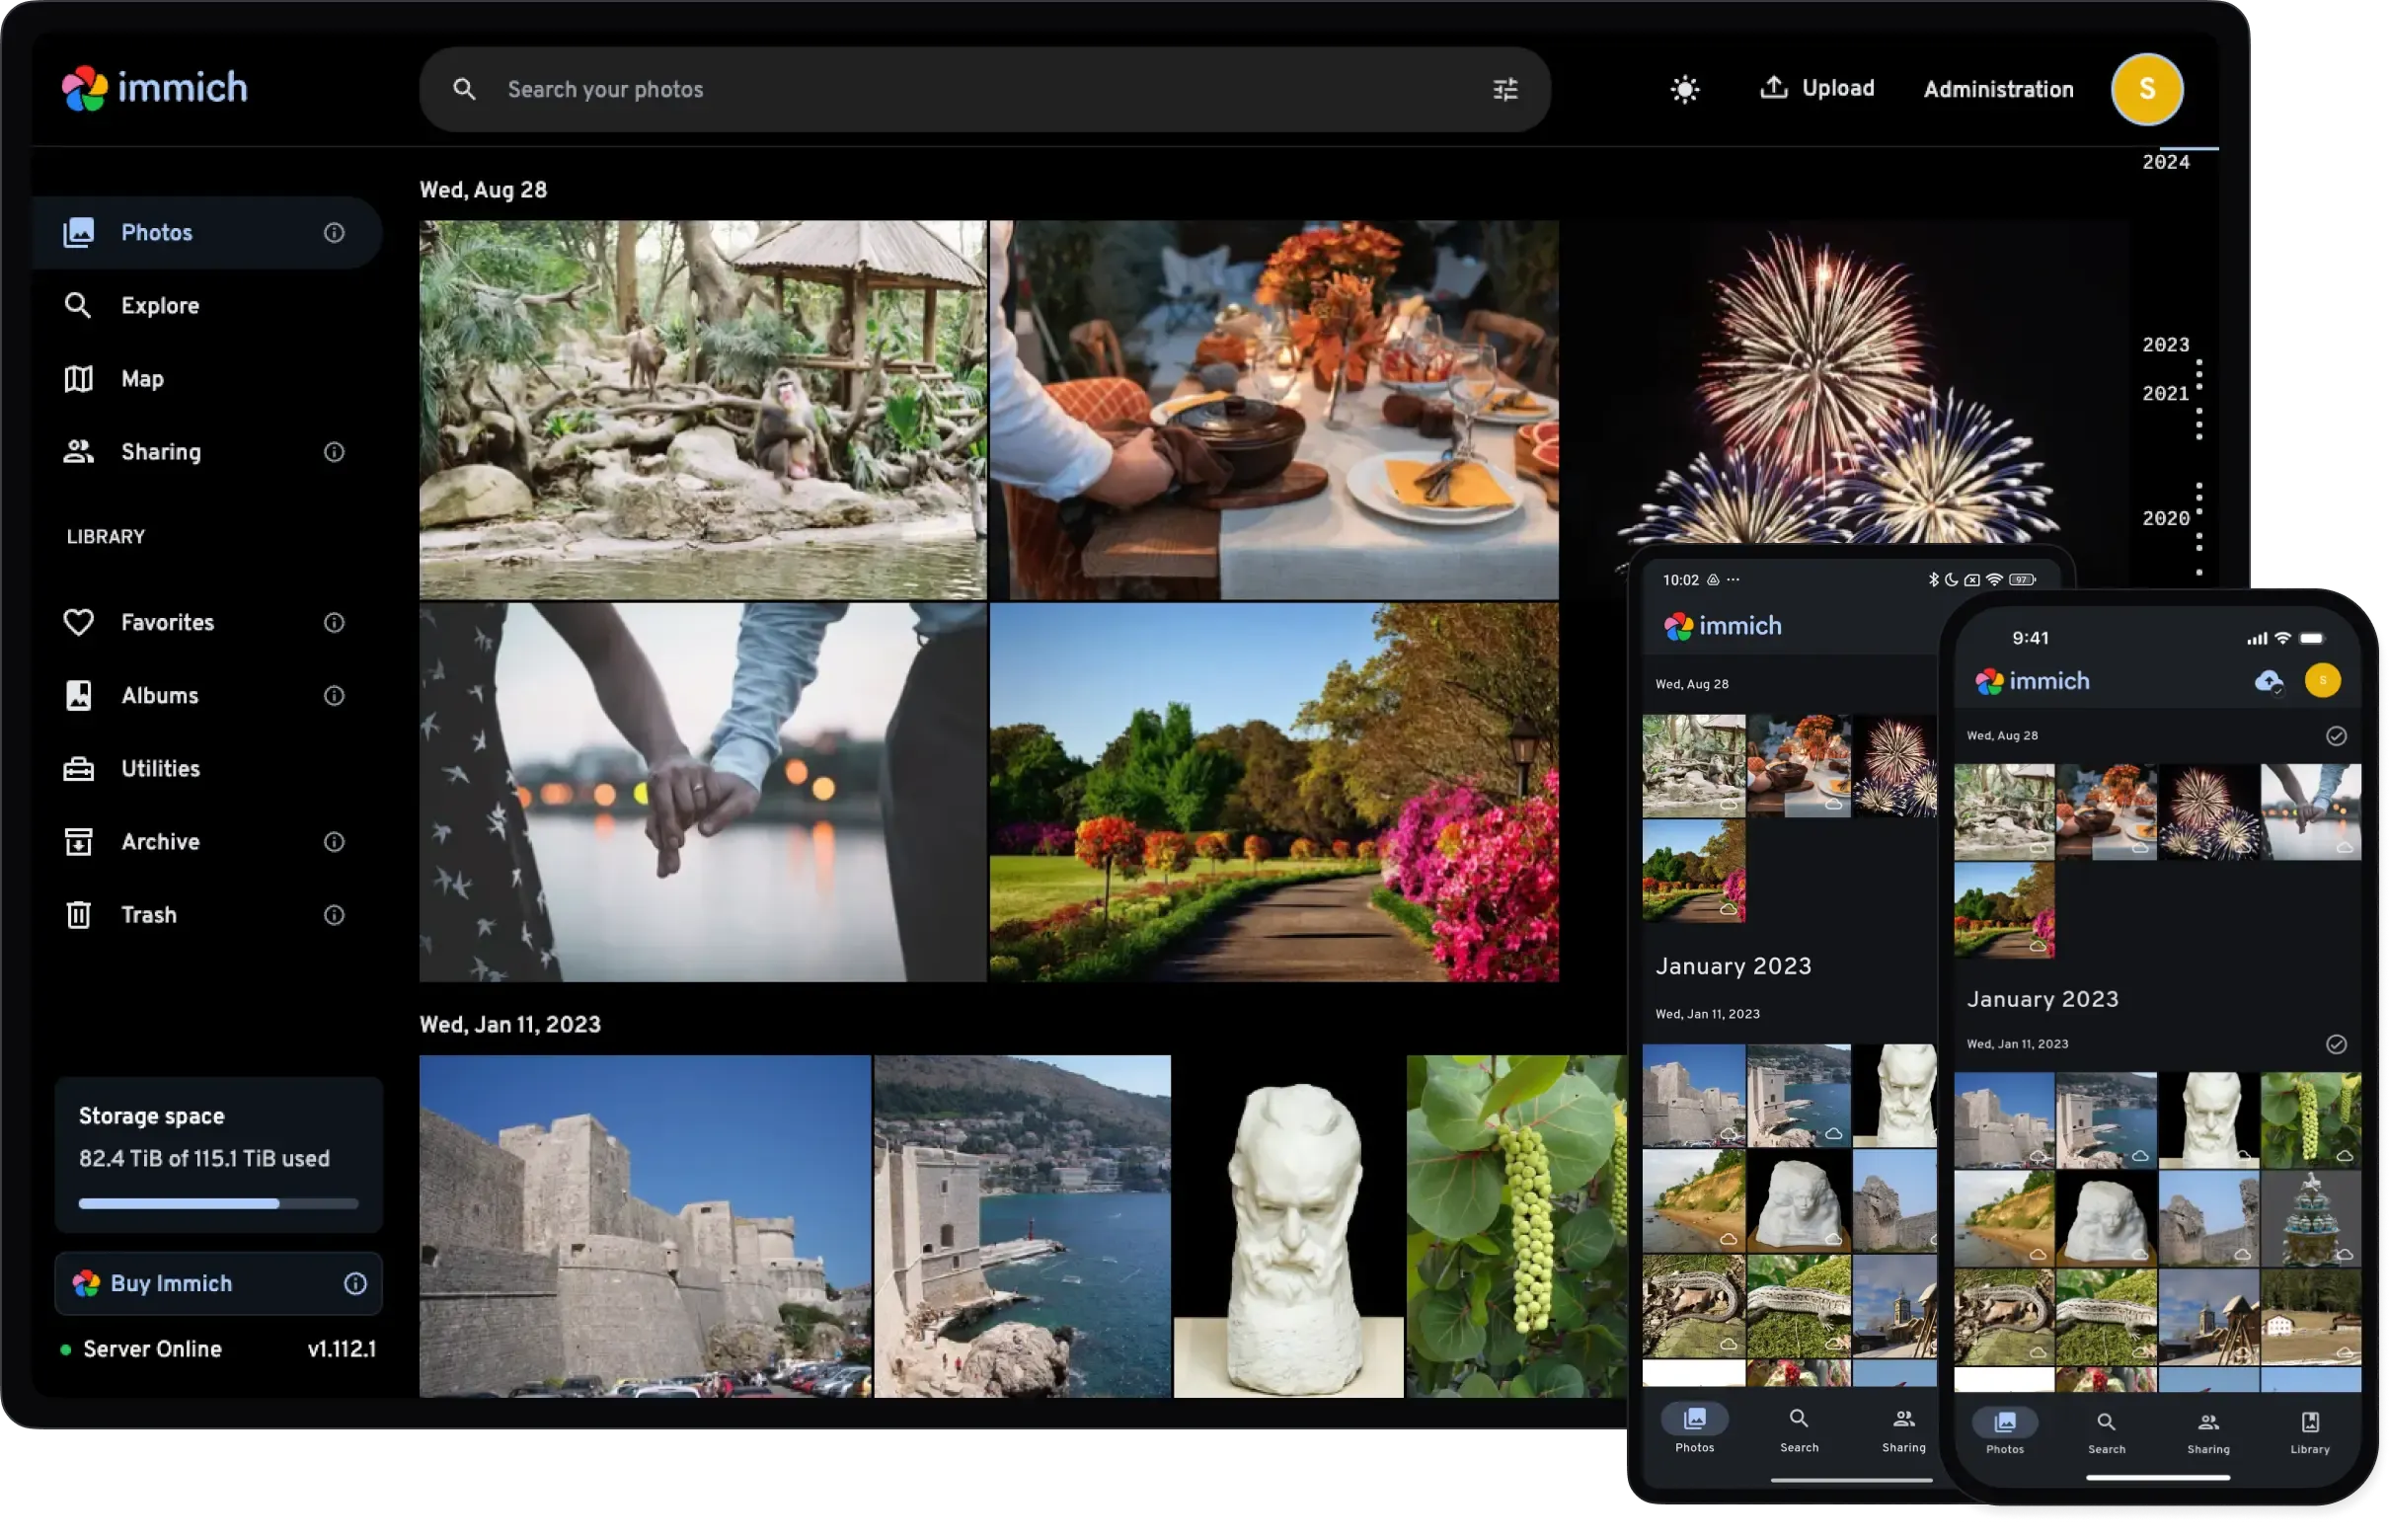Open the Map view
This screenshot has width=2389, height=1540.
pyautogui.click(x=143, y=378)
